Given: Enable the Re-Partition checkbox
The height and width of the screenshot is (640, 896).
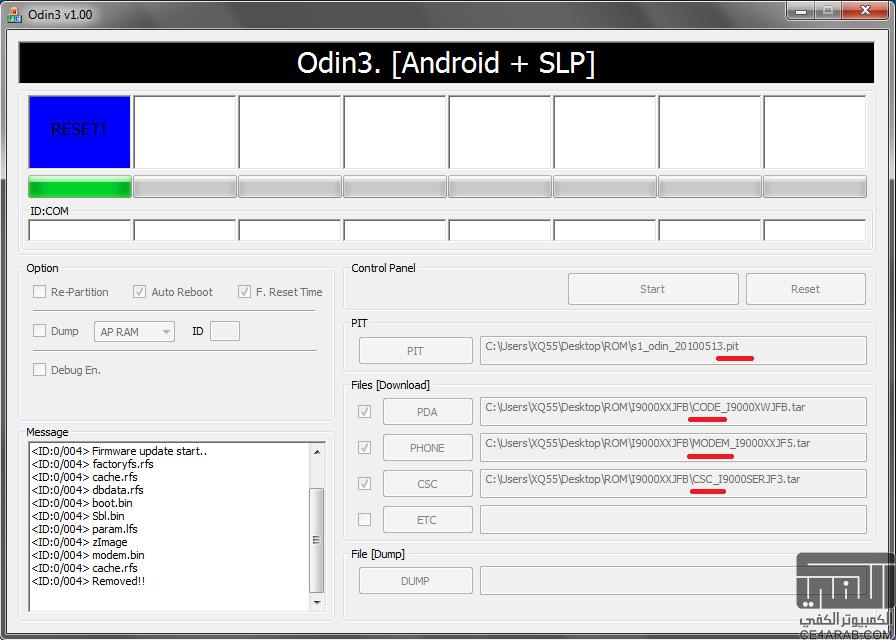Looking at the screenshot, I should [39, 291].
